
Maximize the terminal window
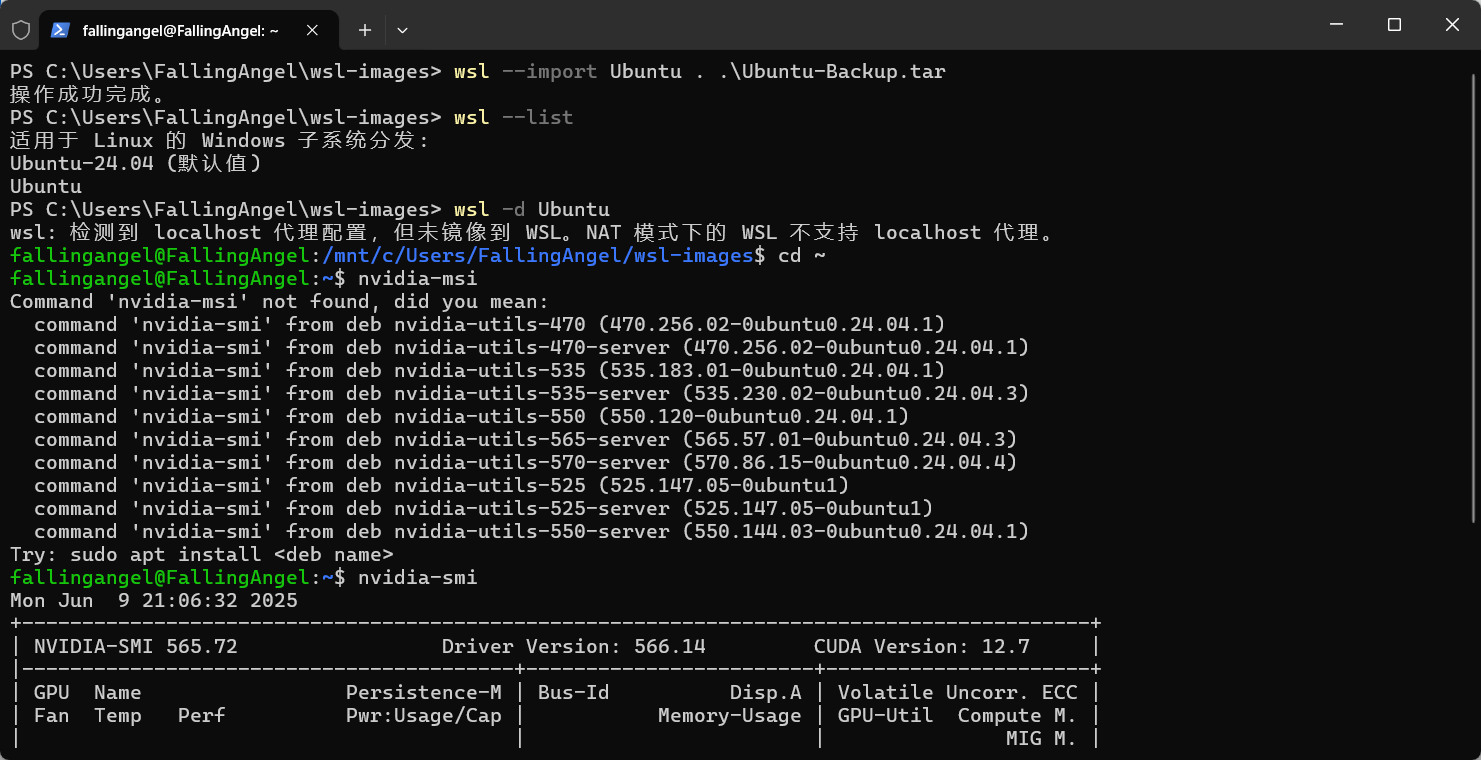point(1394,24)
